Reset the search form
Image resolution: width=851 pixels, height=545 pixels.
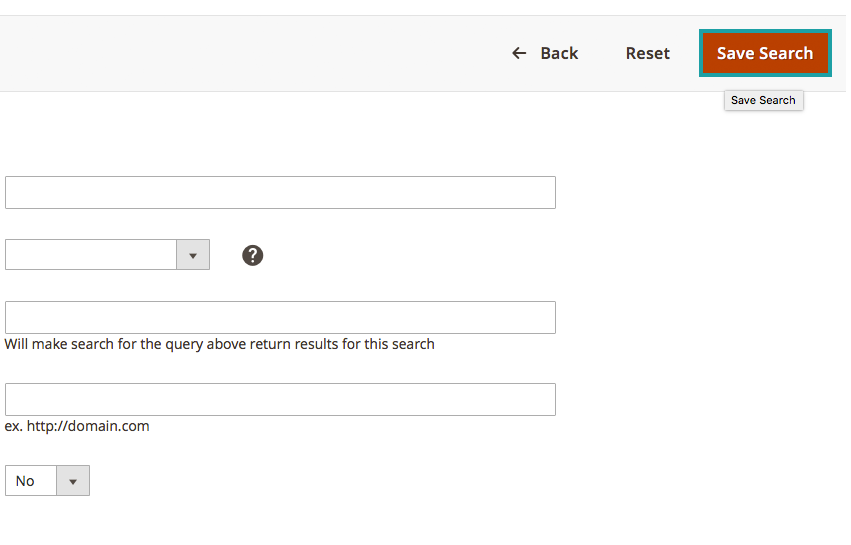pyautogui.click(x=647, y=53)
